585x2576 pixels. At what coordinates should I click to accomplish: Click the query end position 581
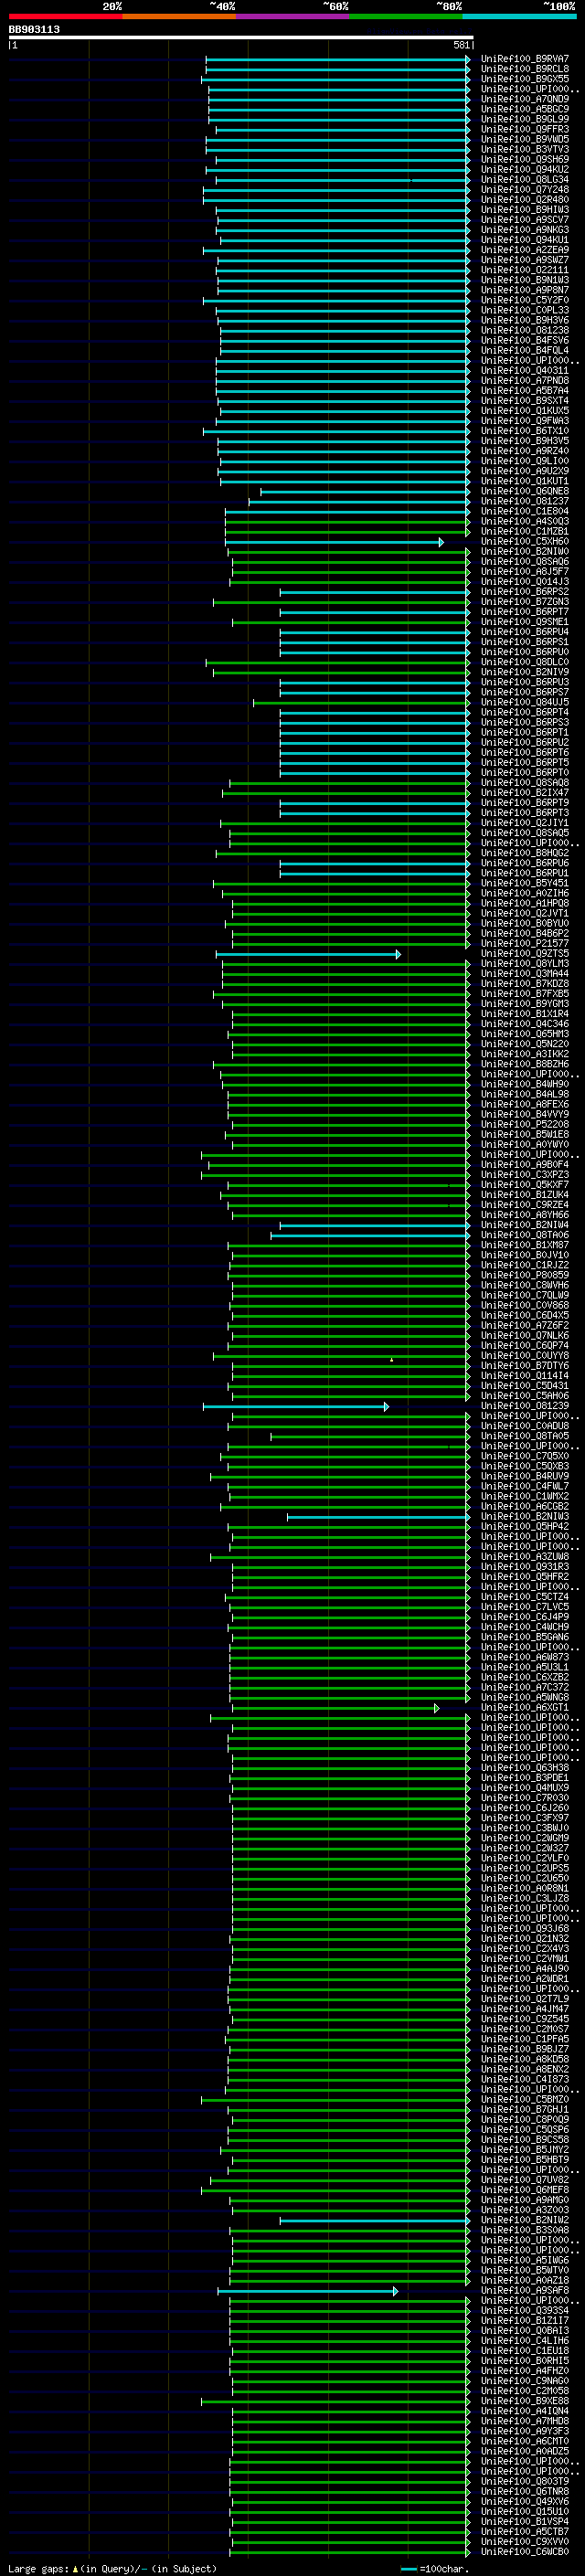[461, 45]
